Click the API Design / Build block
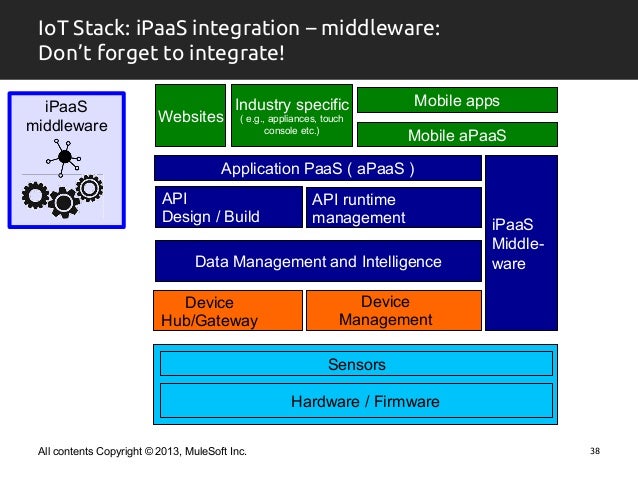Viewport: 638px width, 479px height. pyautogui.click(x=229, y=207)
